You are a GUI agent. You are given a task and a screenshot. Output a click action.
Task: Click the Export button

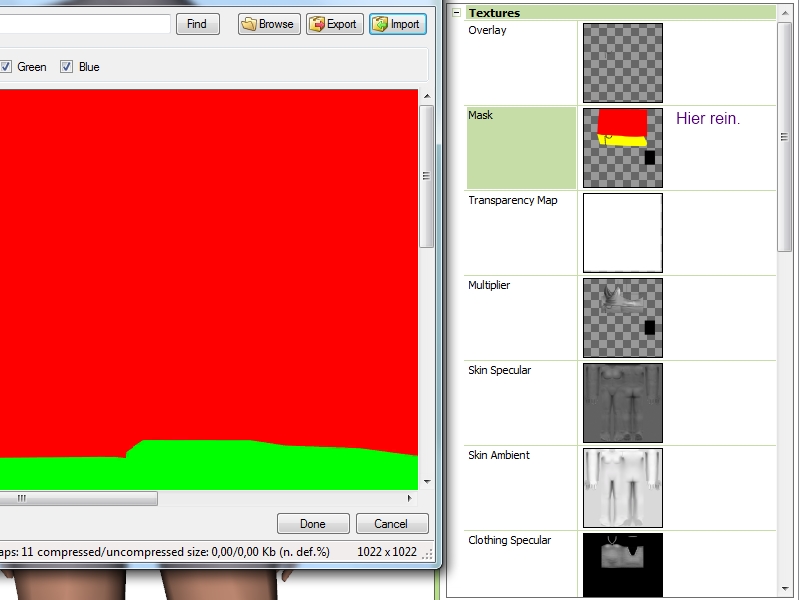(x=334, y=24)
